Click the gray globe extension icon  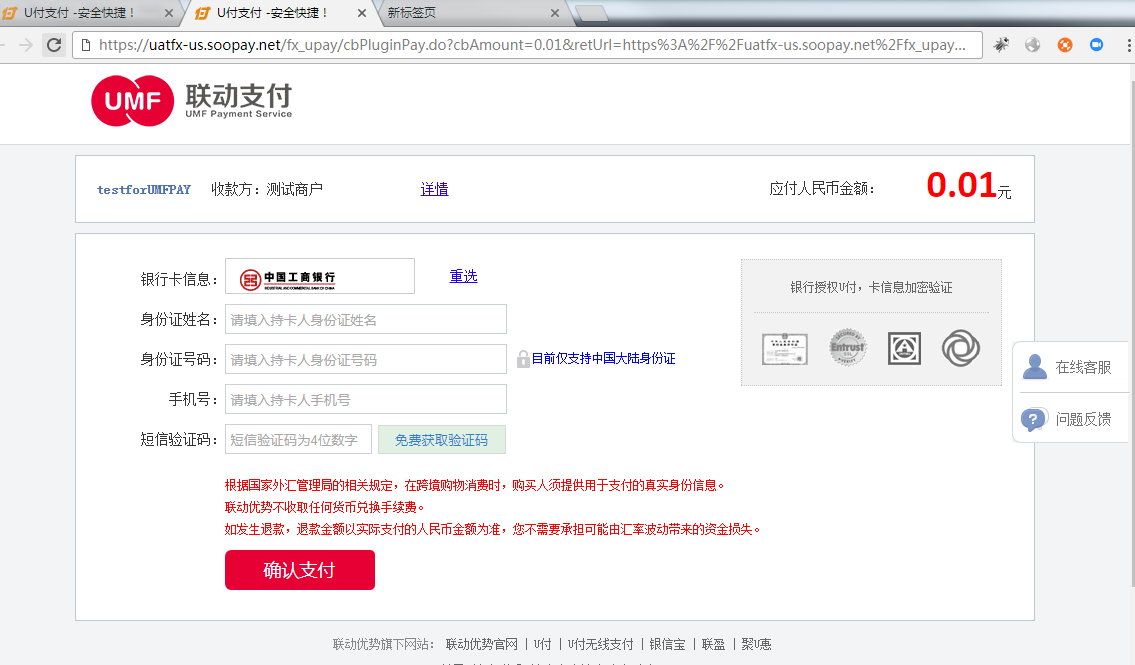tap(1031, 45)
